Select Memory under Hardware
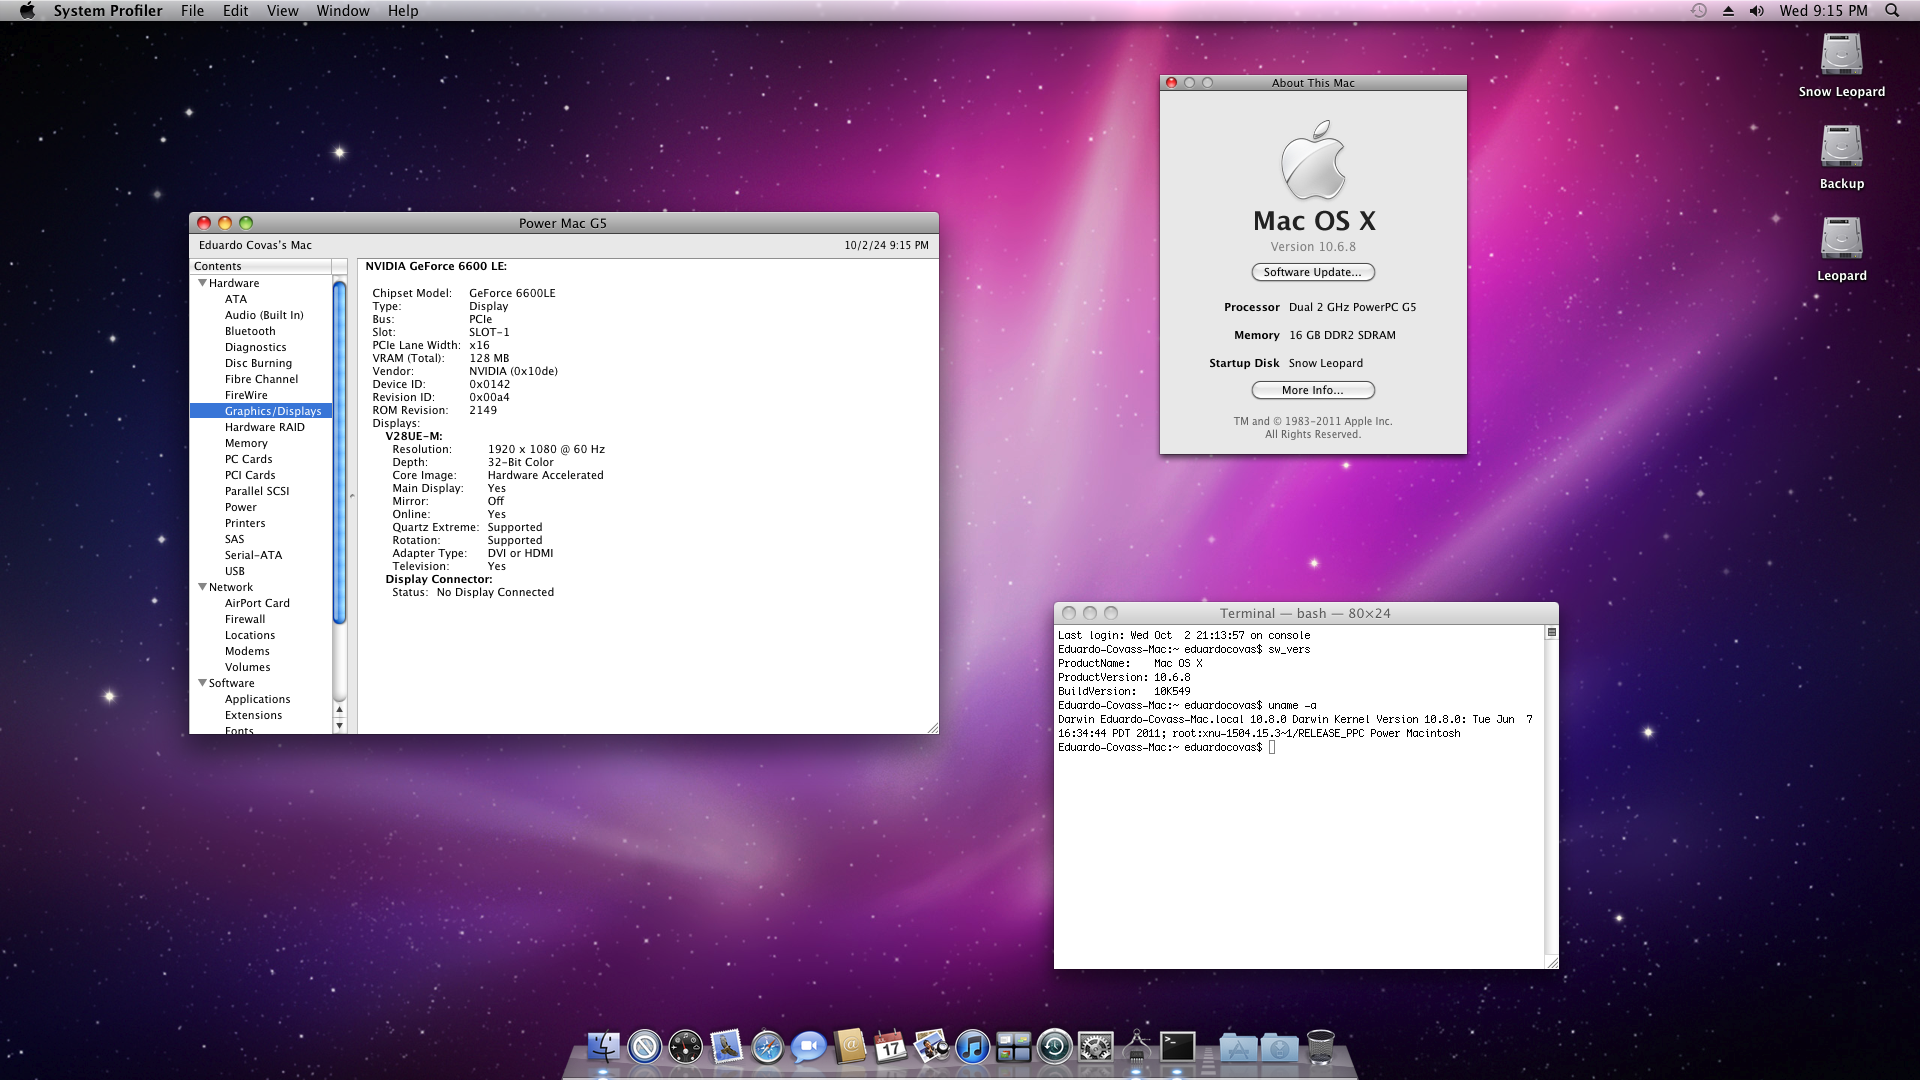This screenshot has width=1920, height=1080. tap(246, 443)
